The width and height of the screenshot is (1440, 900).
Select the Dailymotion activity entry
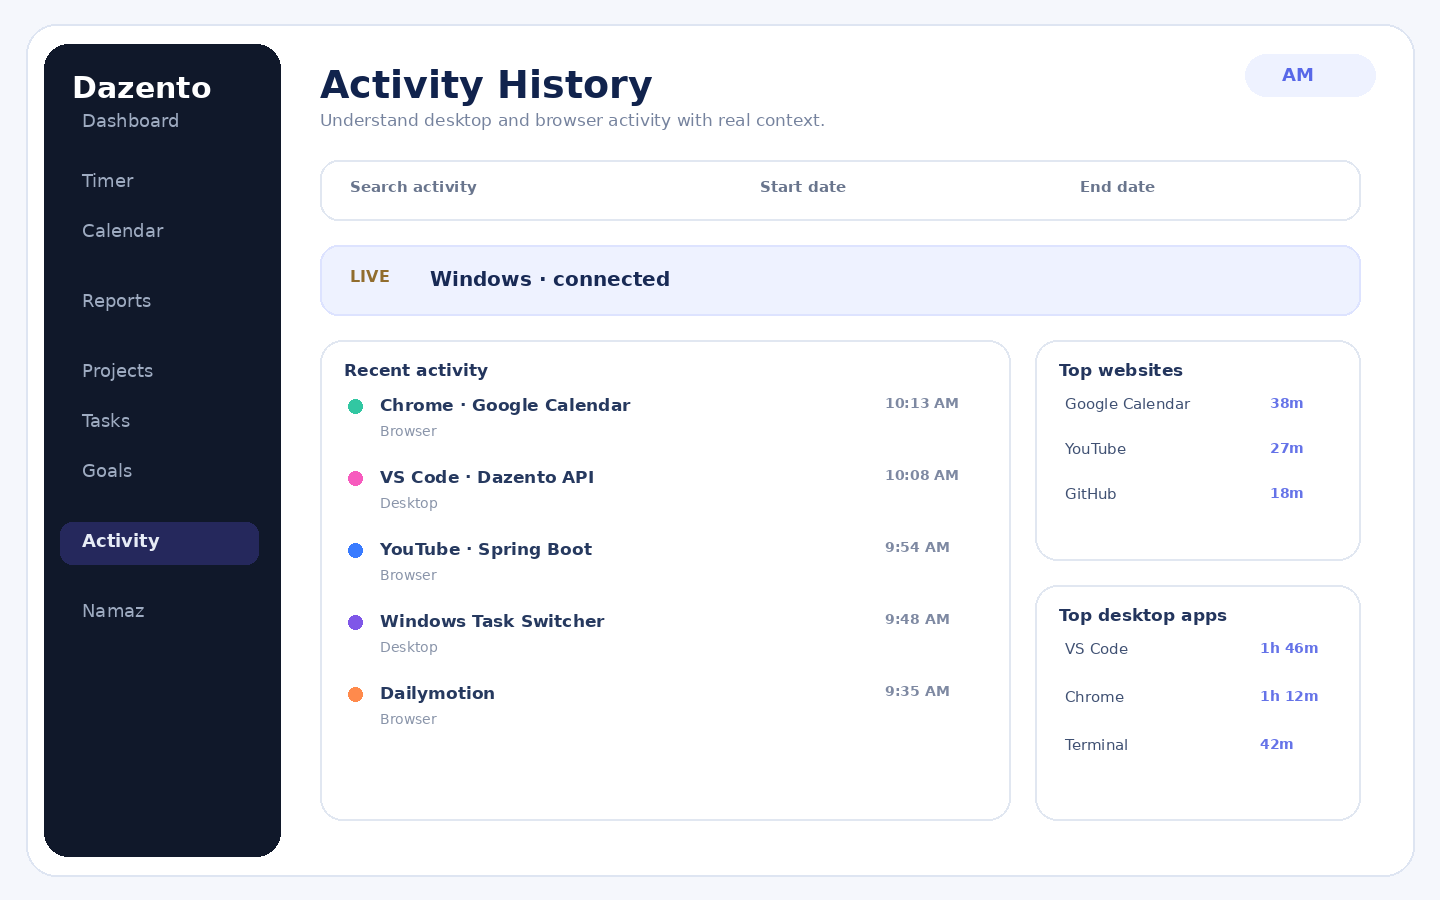pos(665,705)
